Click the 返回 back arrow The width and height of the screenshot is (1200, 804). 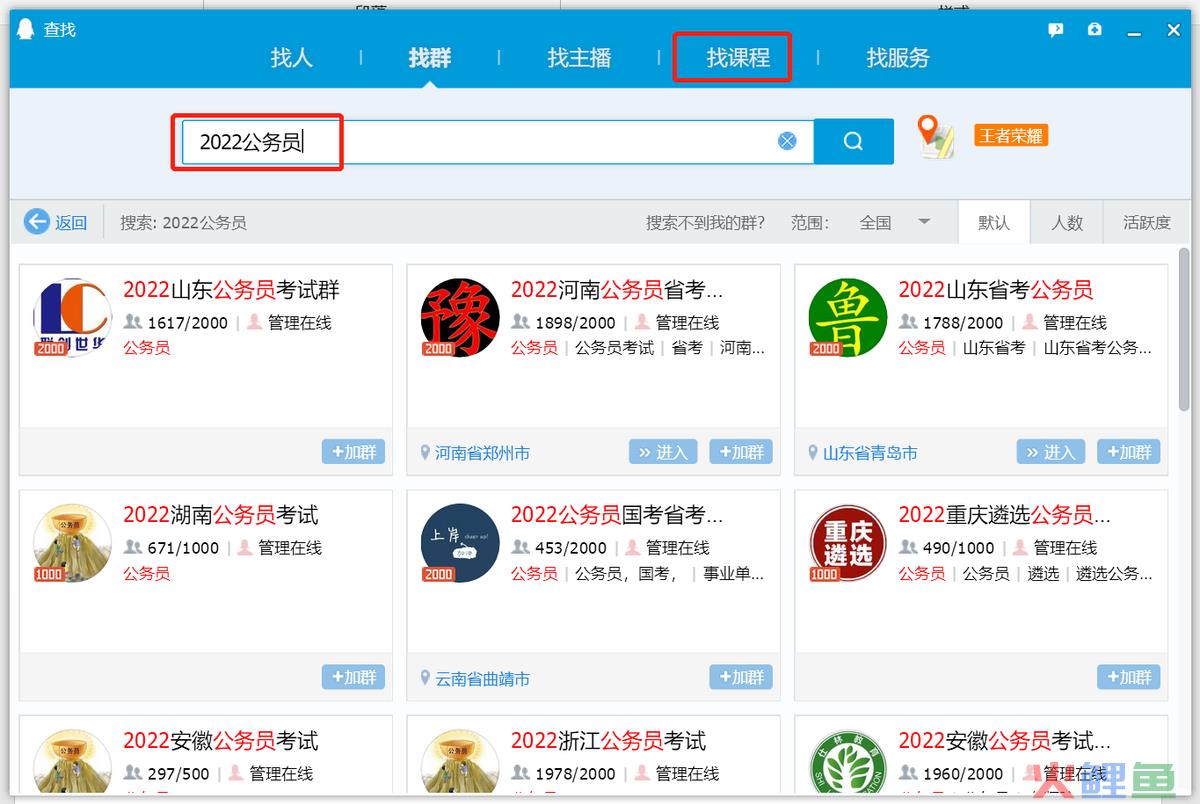coord(37,222)
